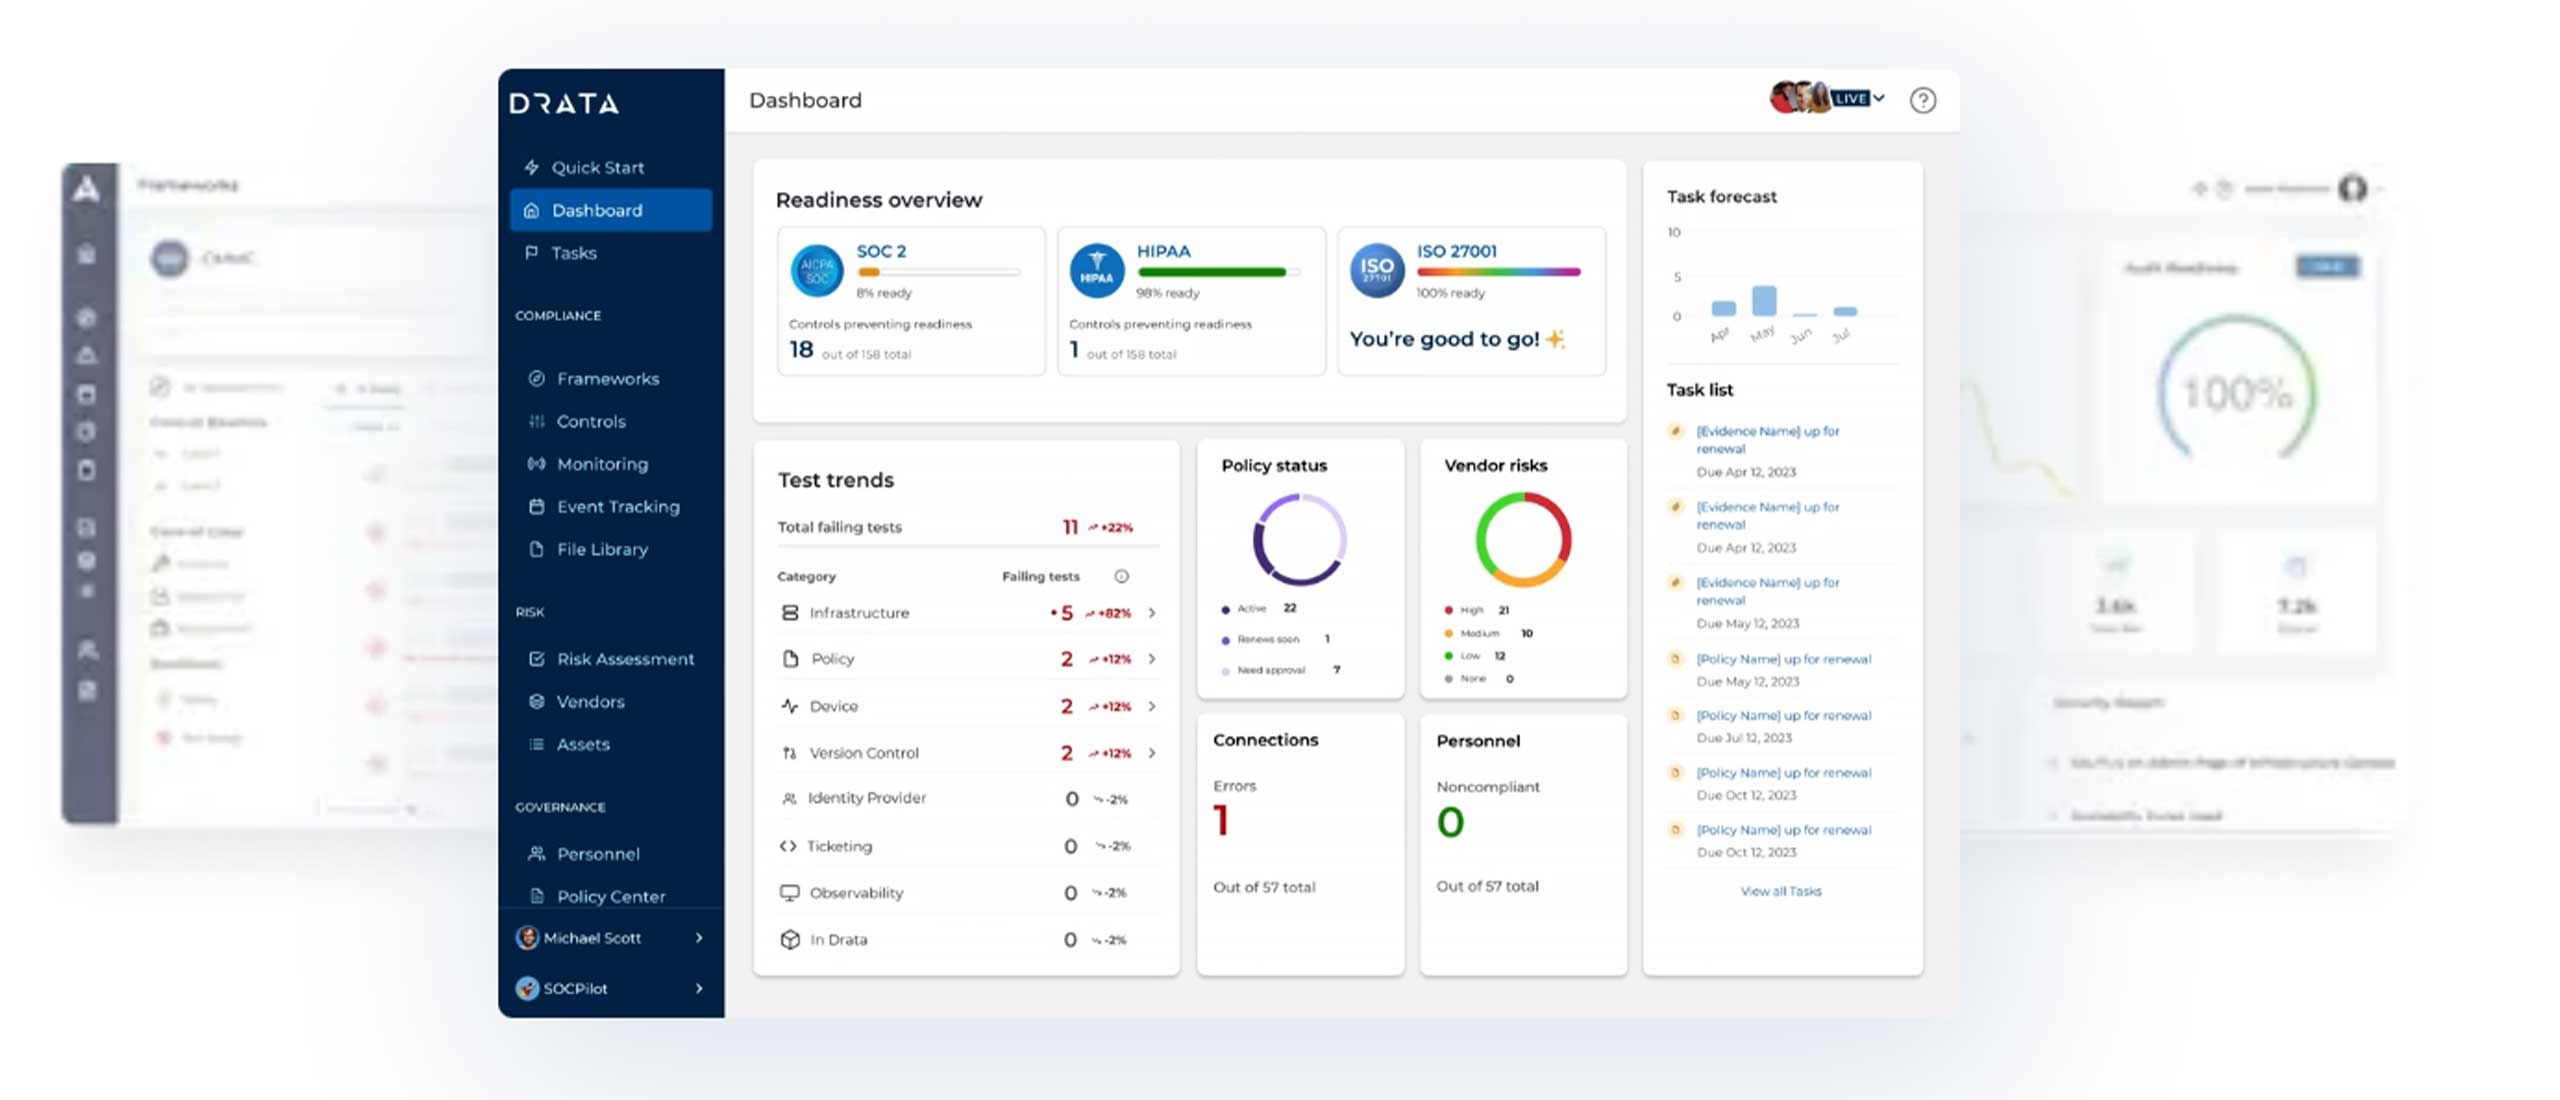Open Evidence Name renewal due May 12

point(1767,591)
